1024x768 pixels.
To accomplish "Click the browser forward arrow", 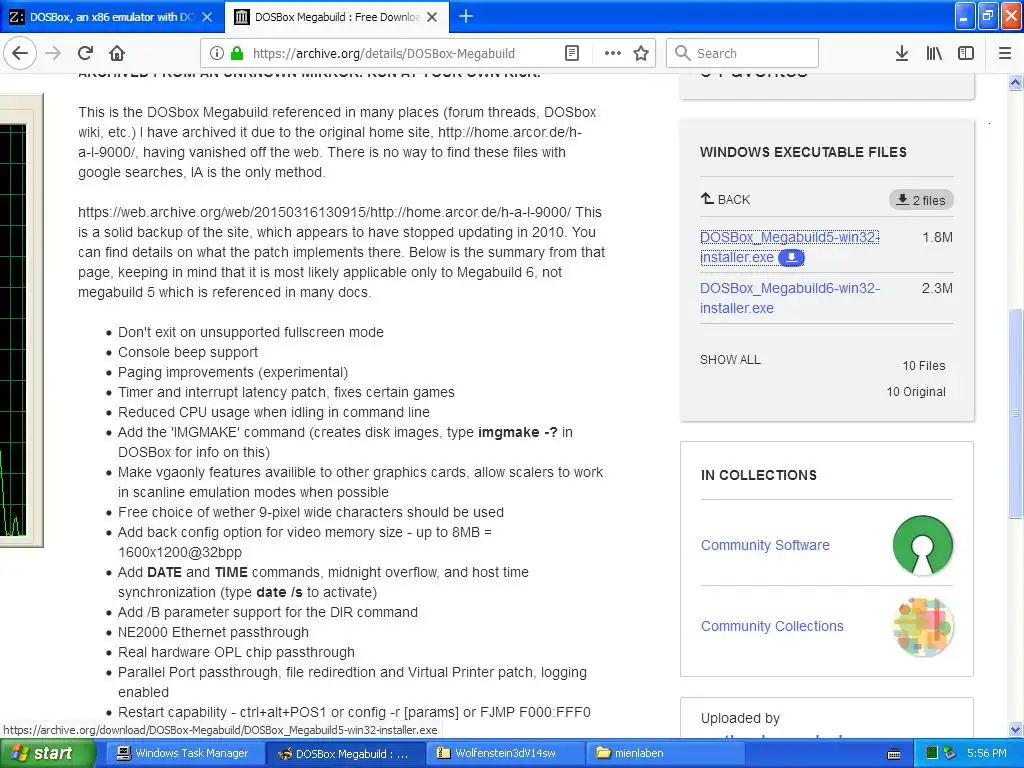I will tap(53, 53).
